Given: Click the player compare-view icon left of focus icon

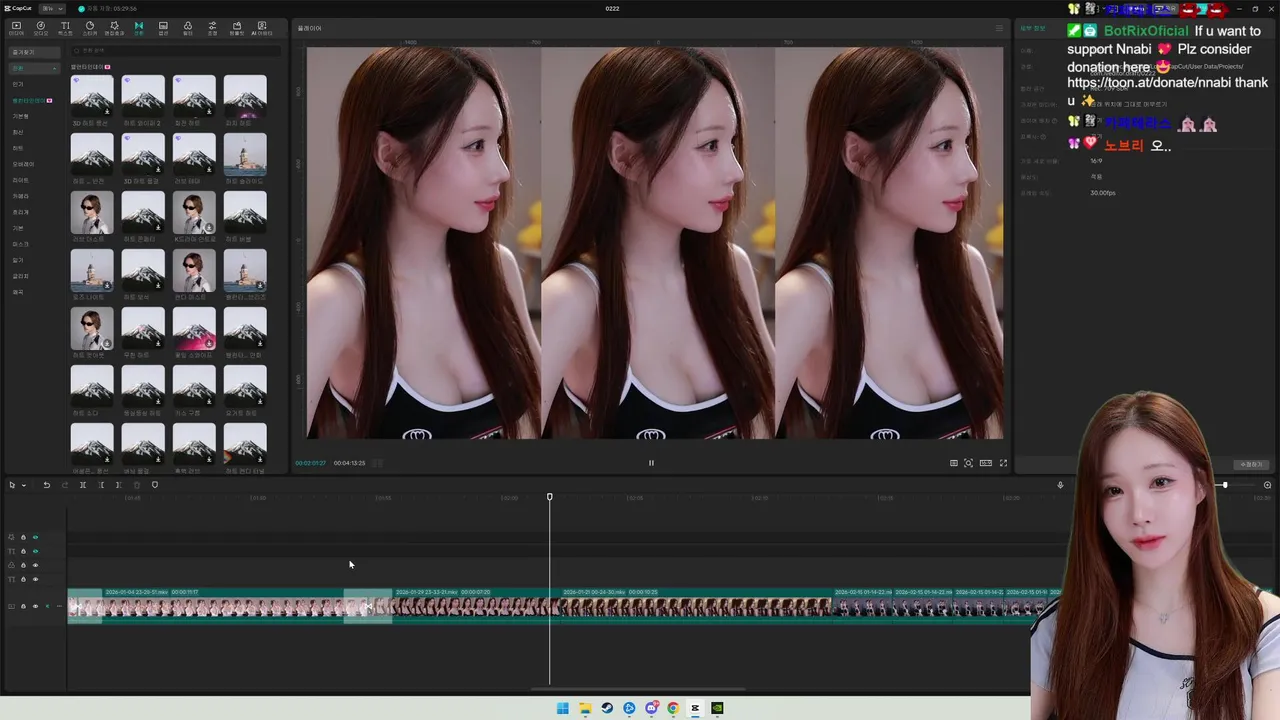Looking at the screenshot, I should 954,463.
